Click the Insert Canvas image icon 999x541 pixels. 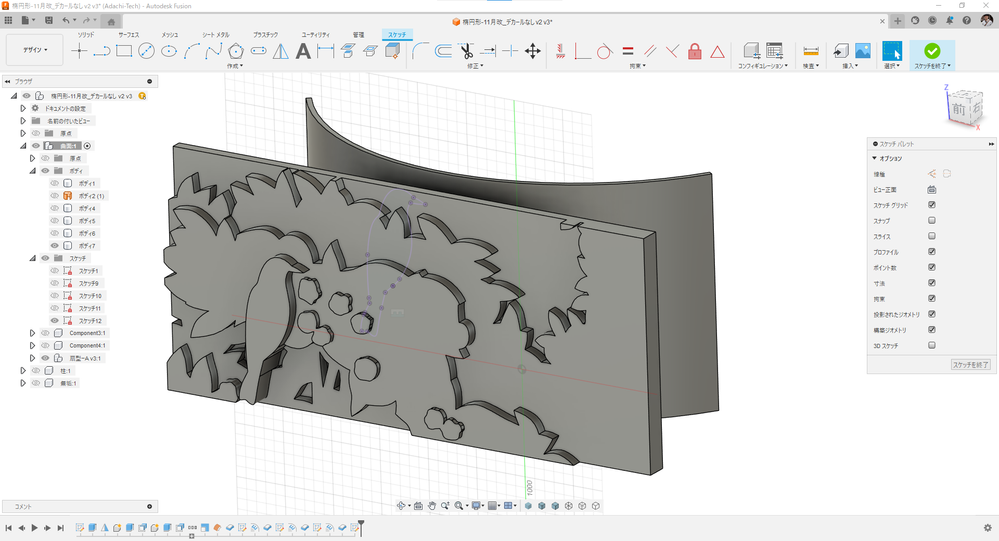click(863, 52)
